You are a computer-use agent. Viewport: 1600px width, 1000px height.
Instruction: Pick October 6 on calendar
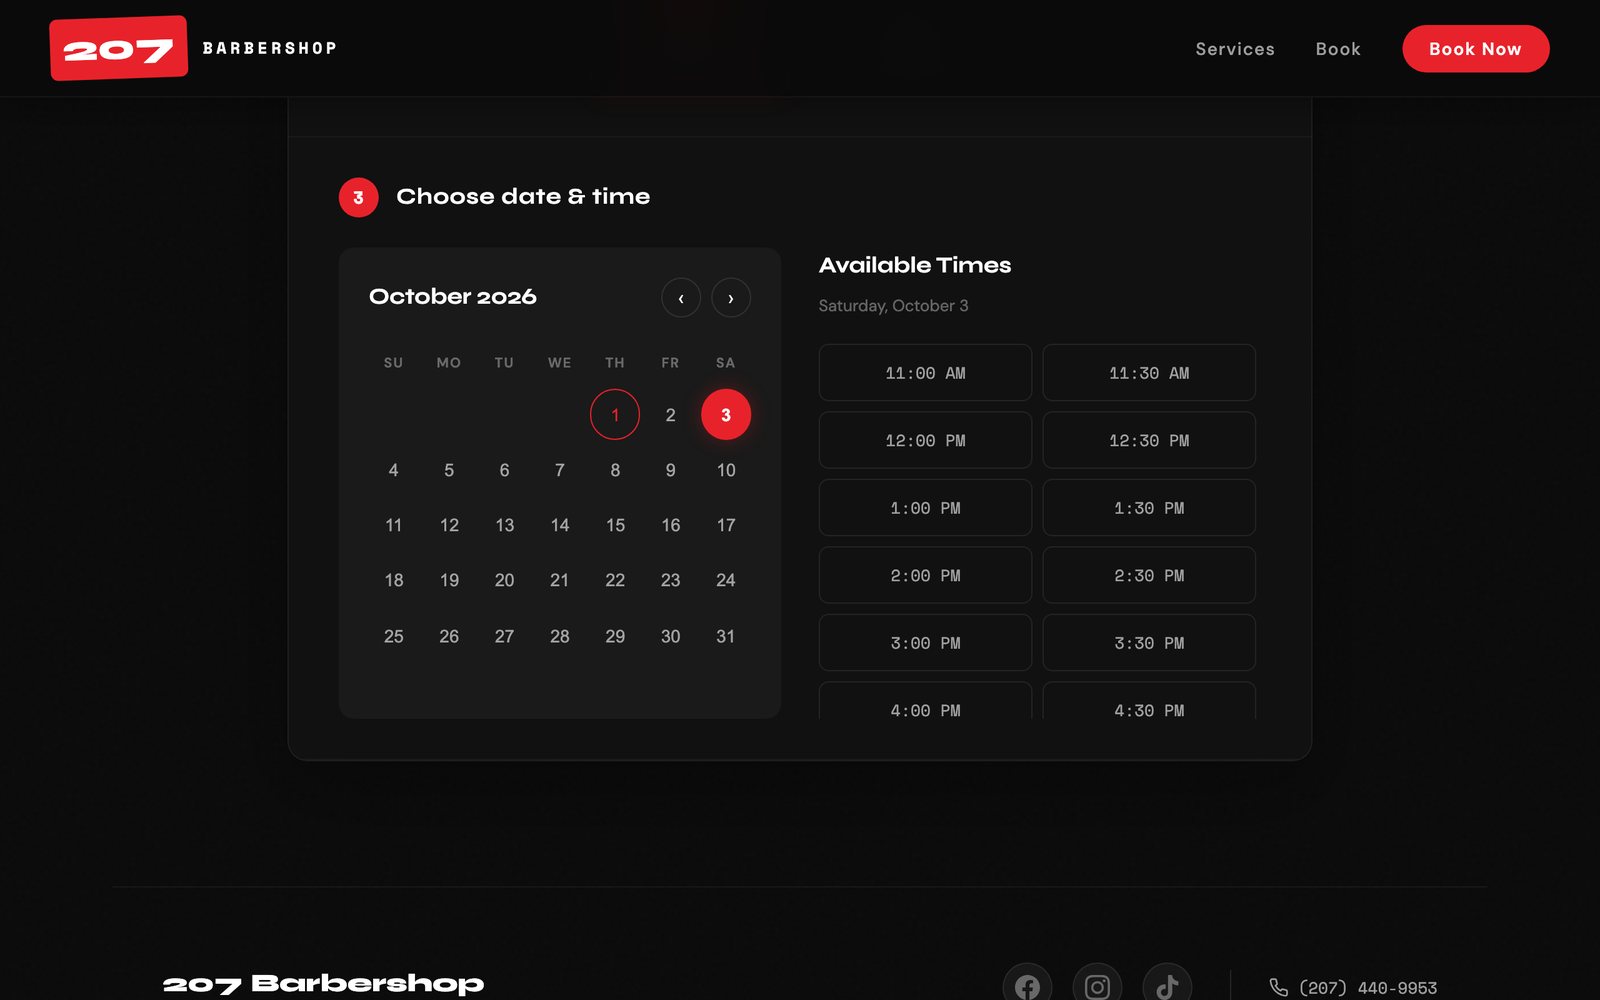[504, 470]
